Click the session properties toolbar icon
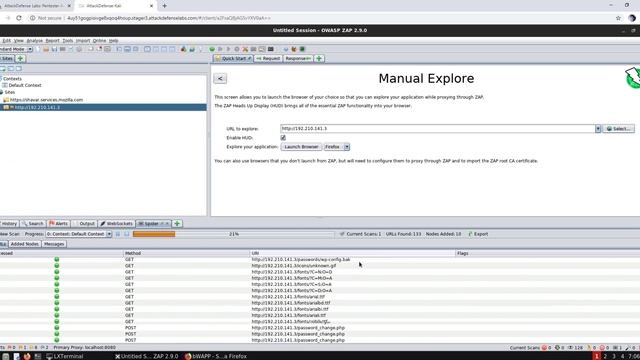Screen dimensions: 640x360 [71, 49]
